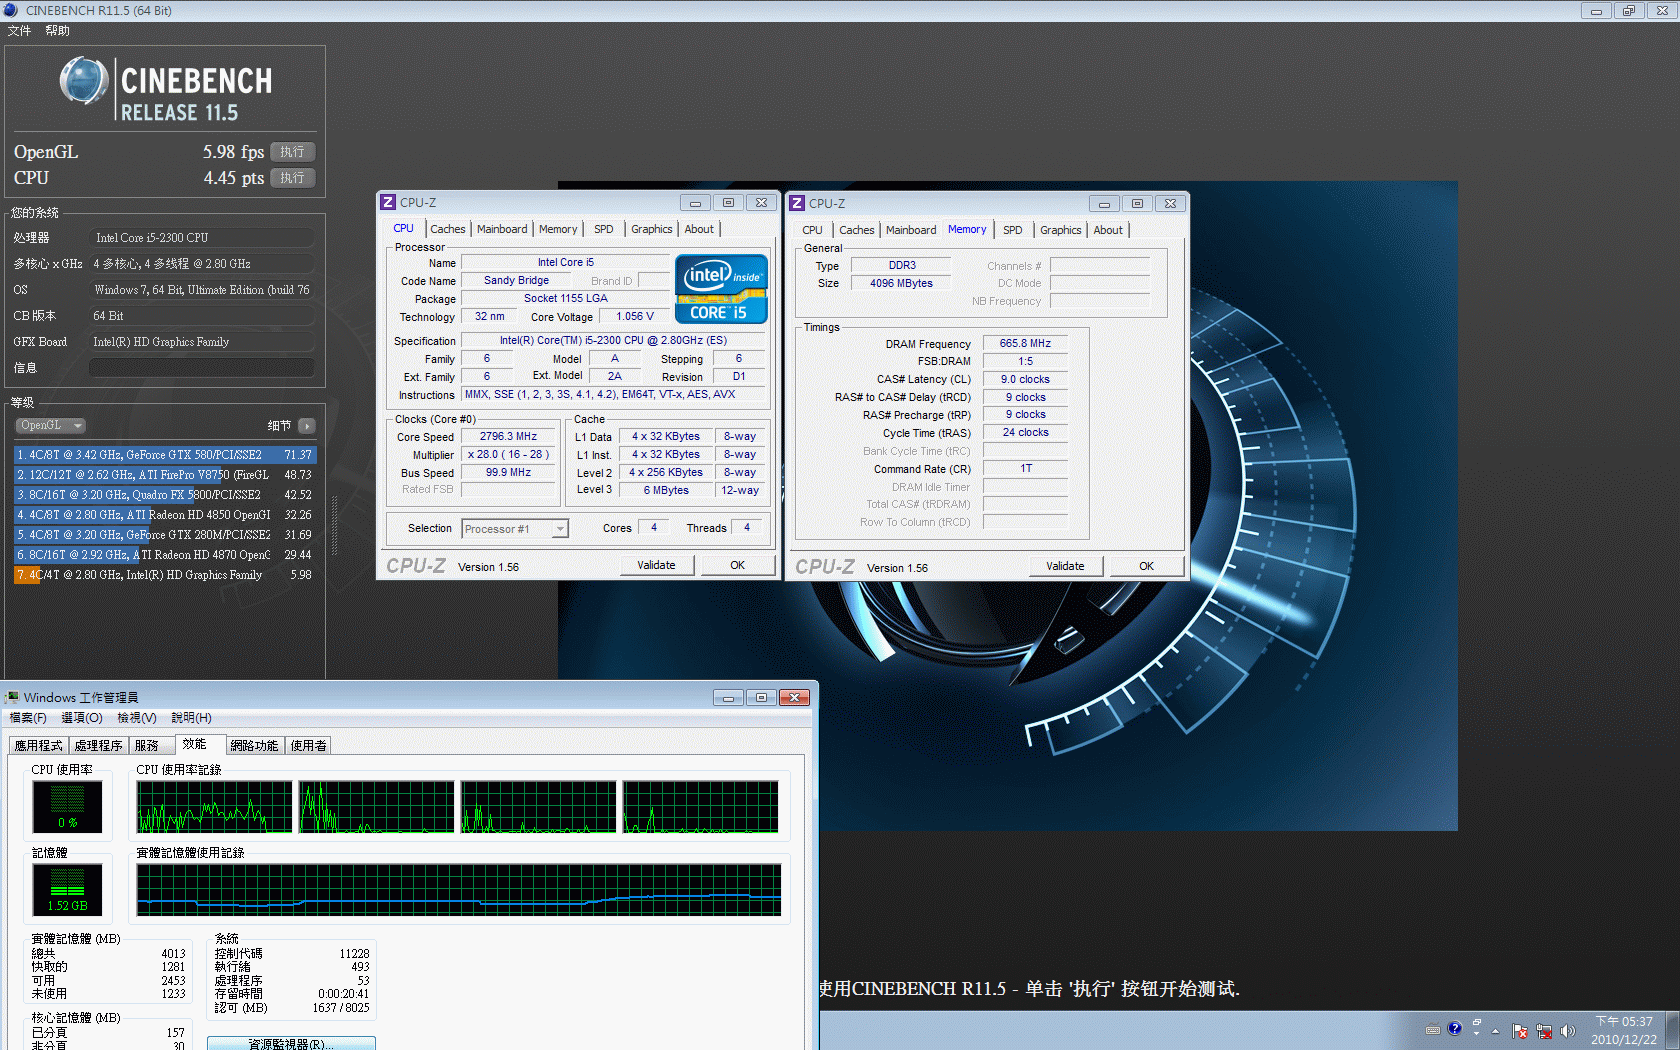Switch to Graphics tab in left CPU-Z
The image size is (1680, 1050).
tap(652, 229)
